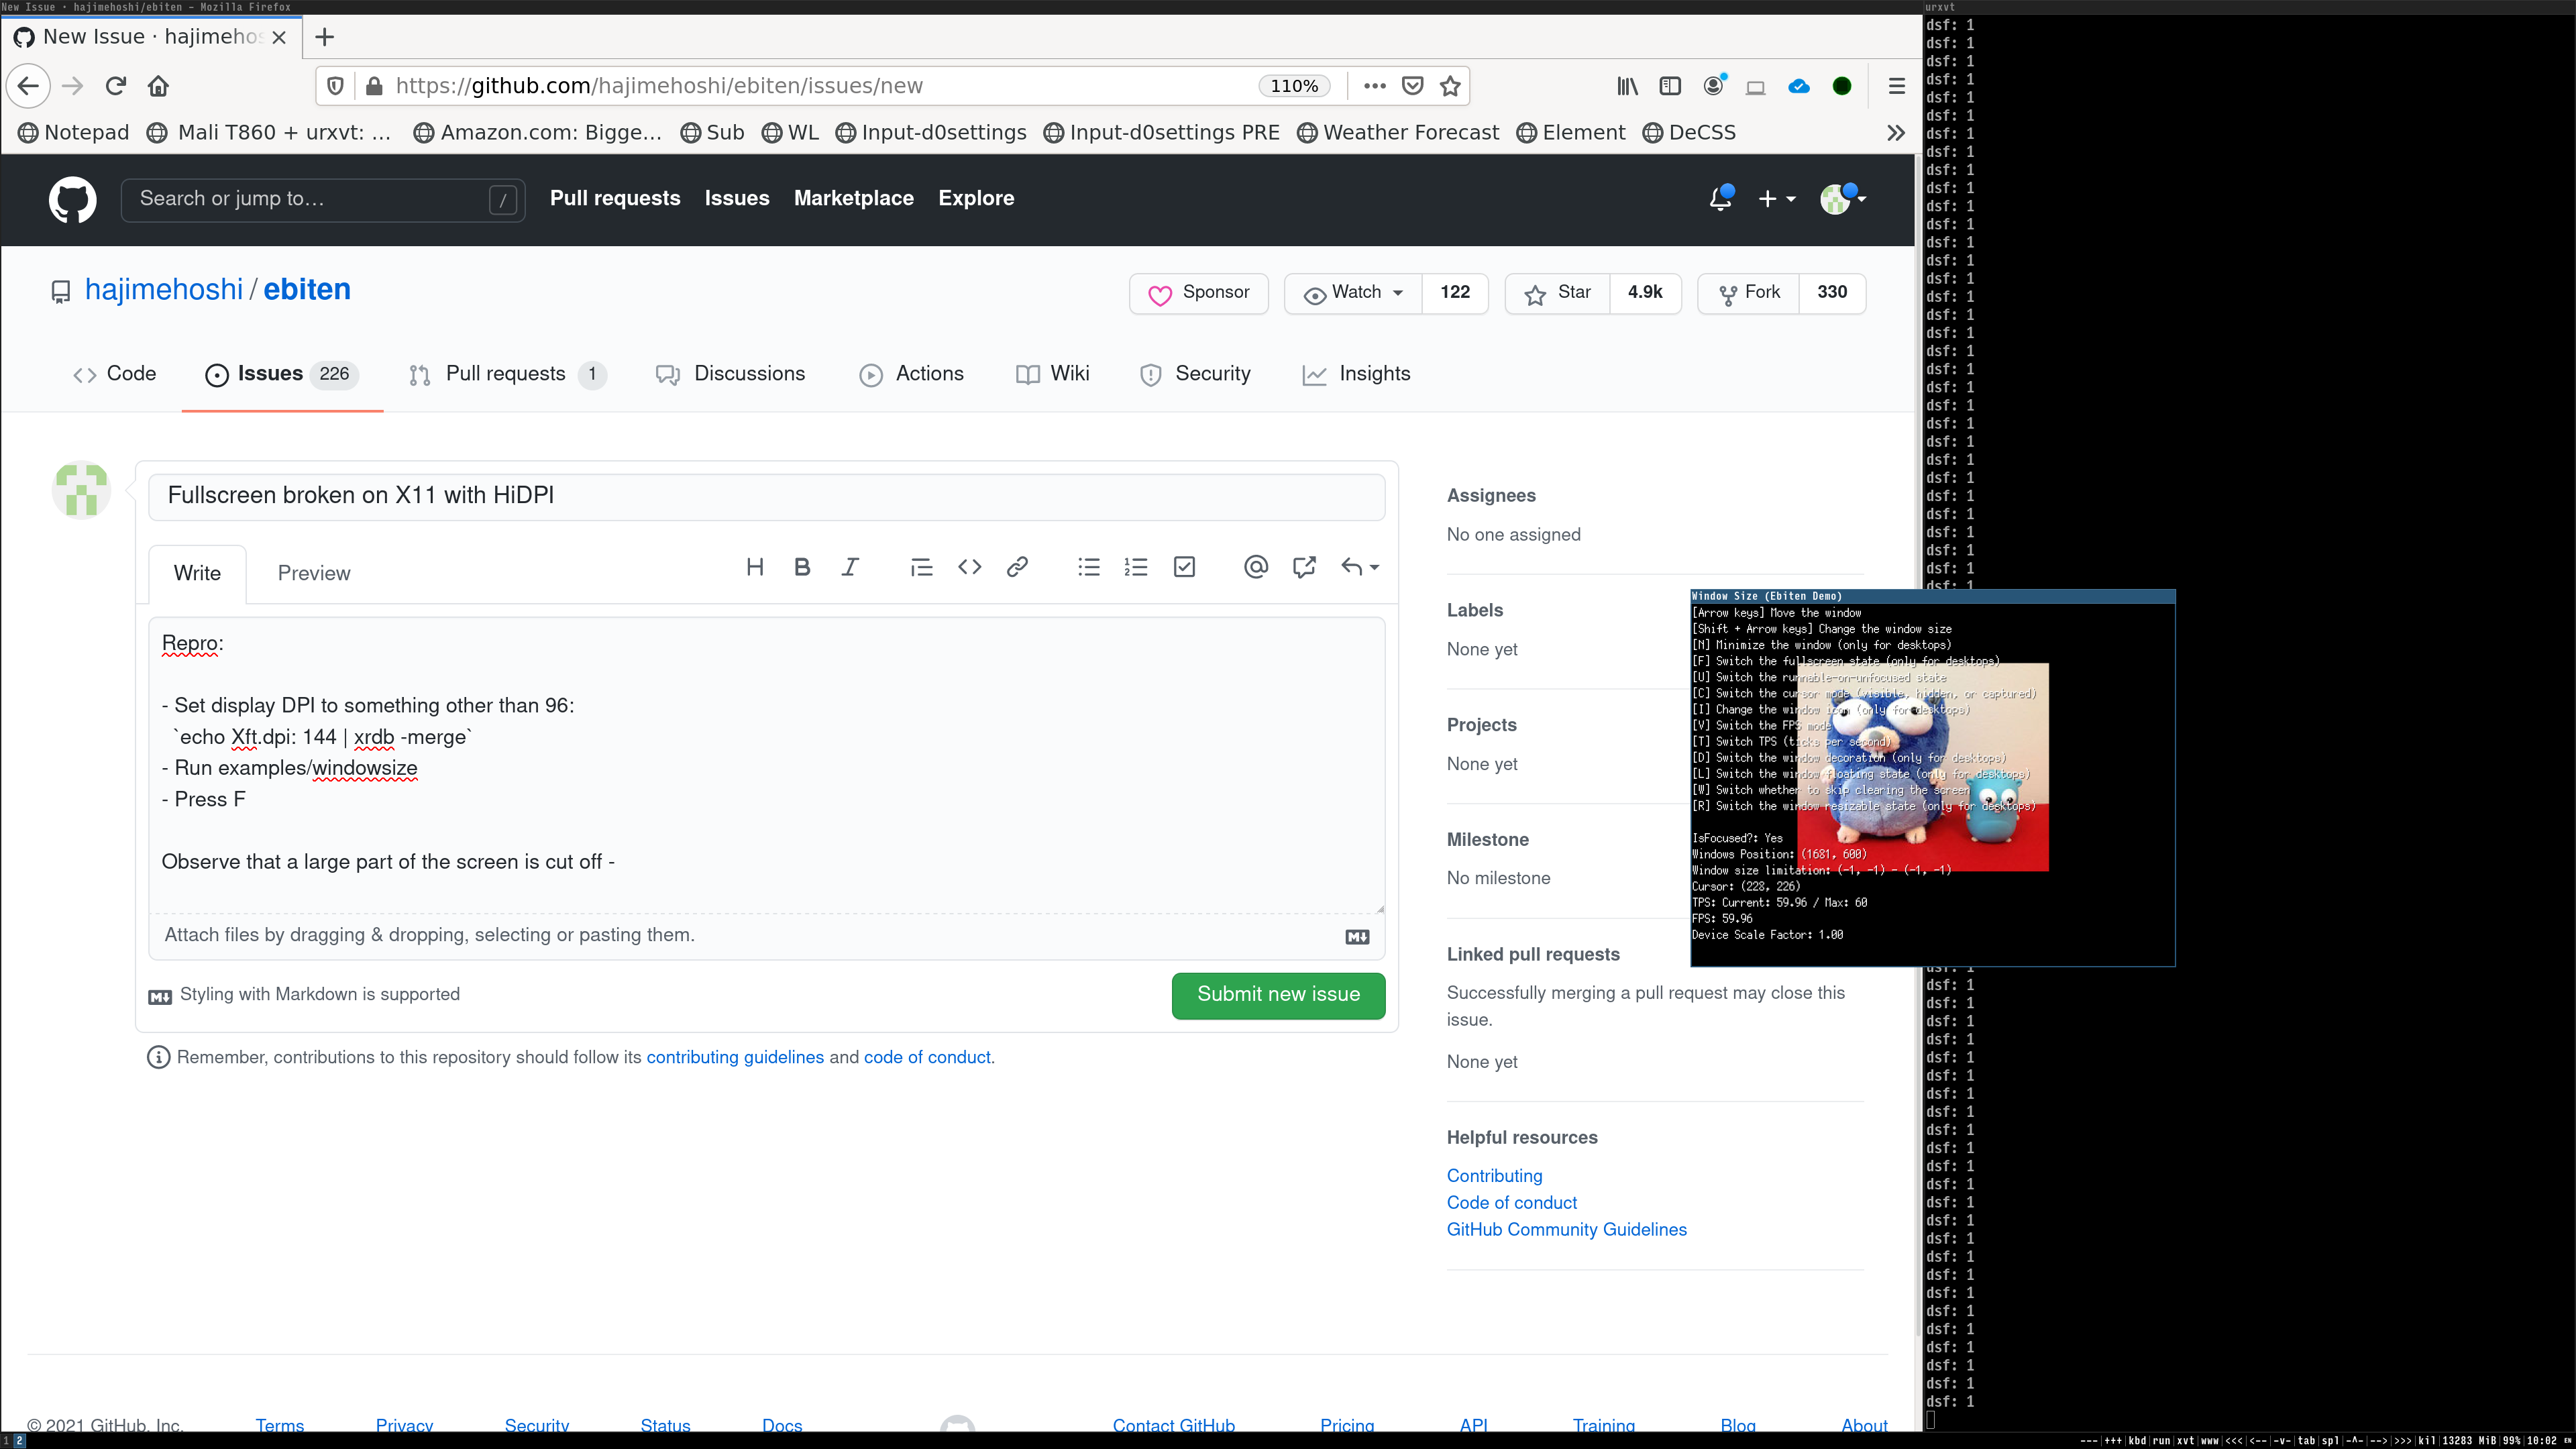
Task: Click the Firefox back arrow button
Action: click(28, 86)
